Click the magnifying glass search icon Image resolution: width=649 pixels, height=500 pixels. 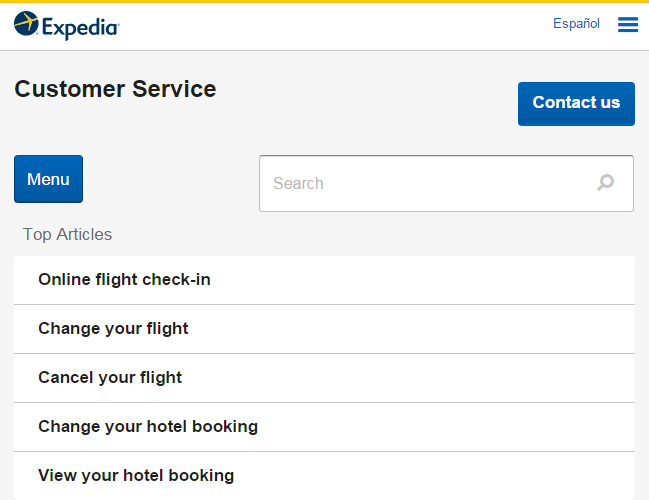(606, 182)
